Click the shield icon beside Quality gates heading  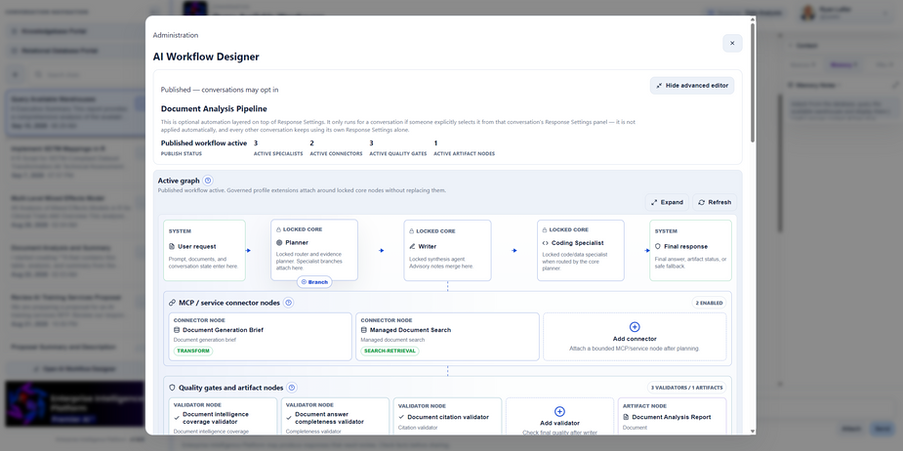point(172,388)
